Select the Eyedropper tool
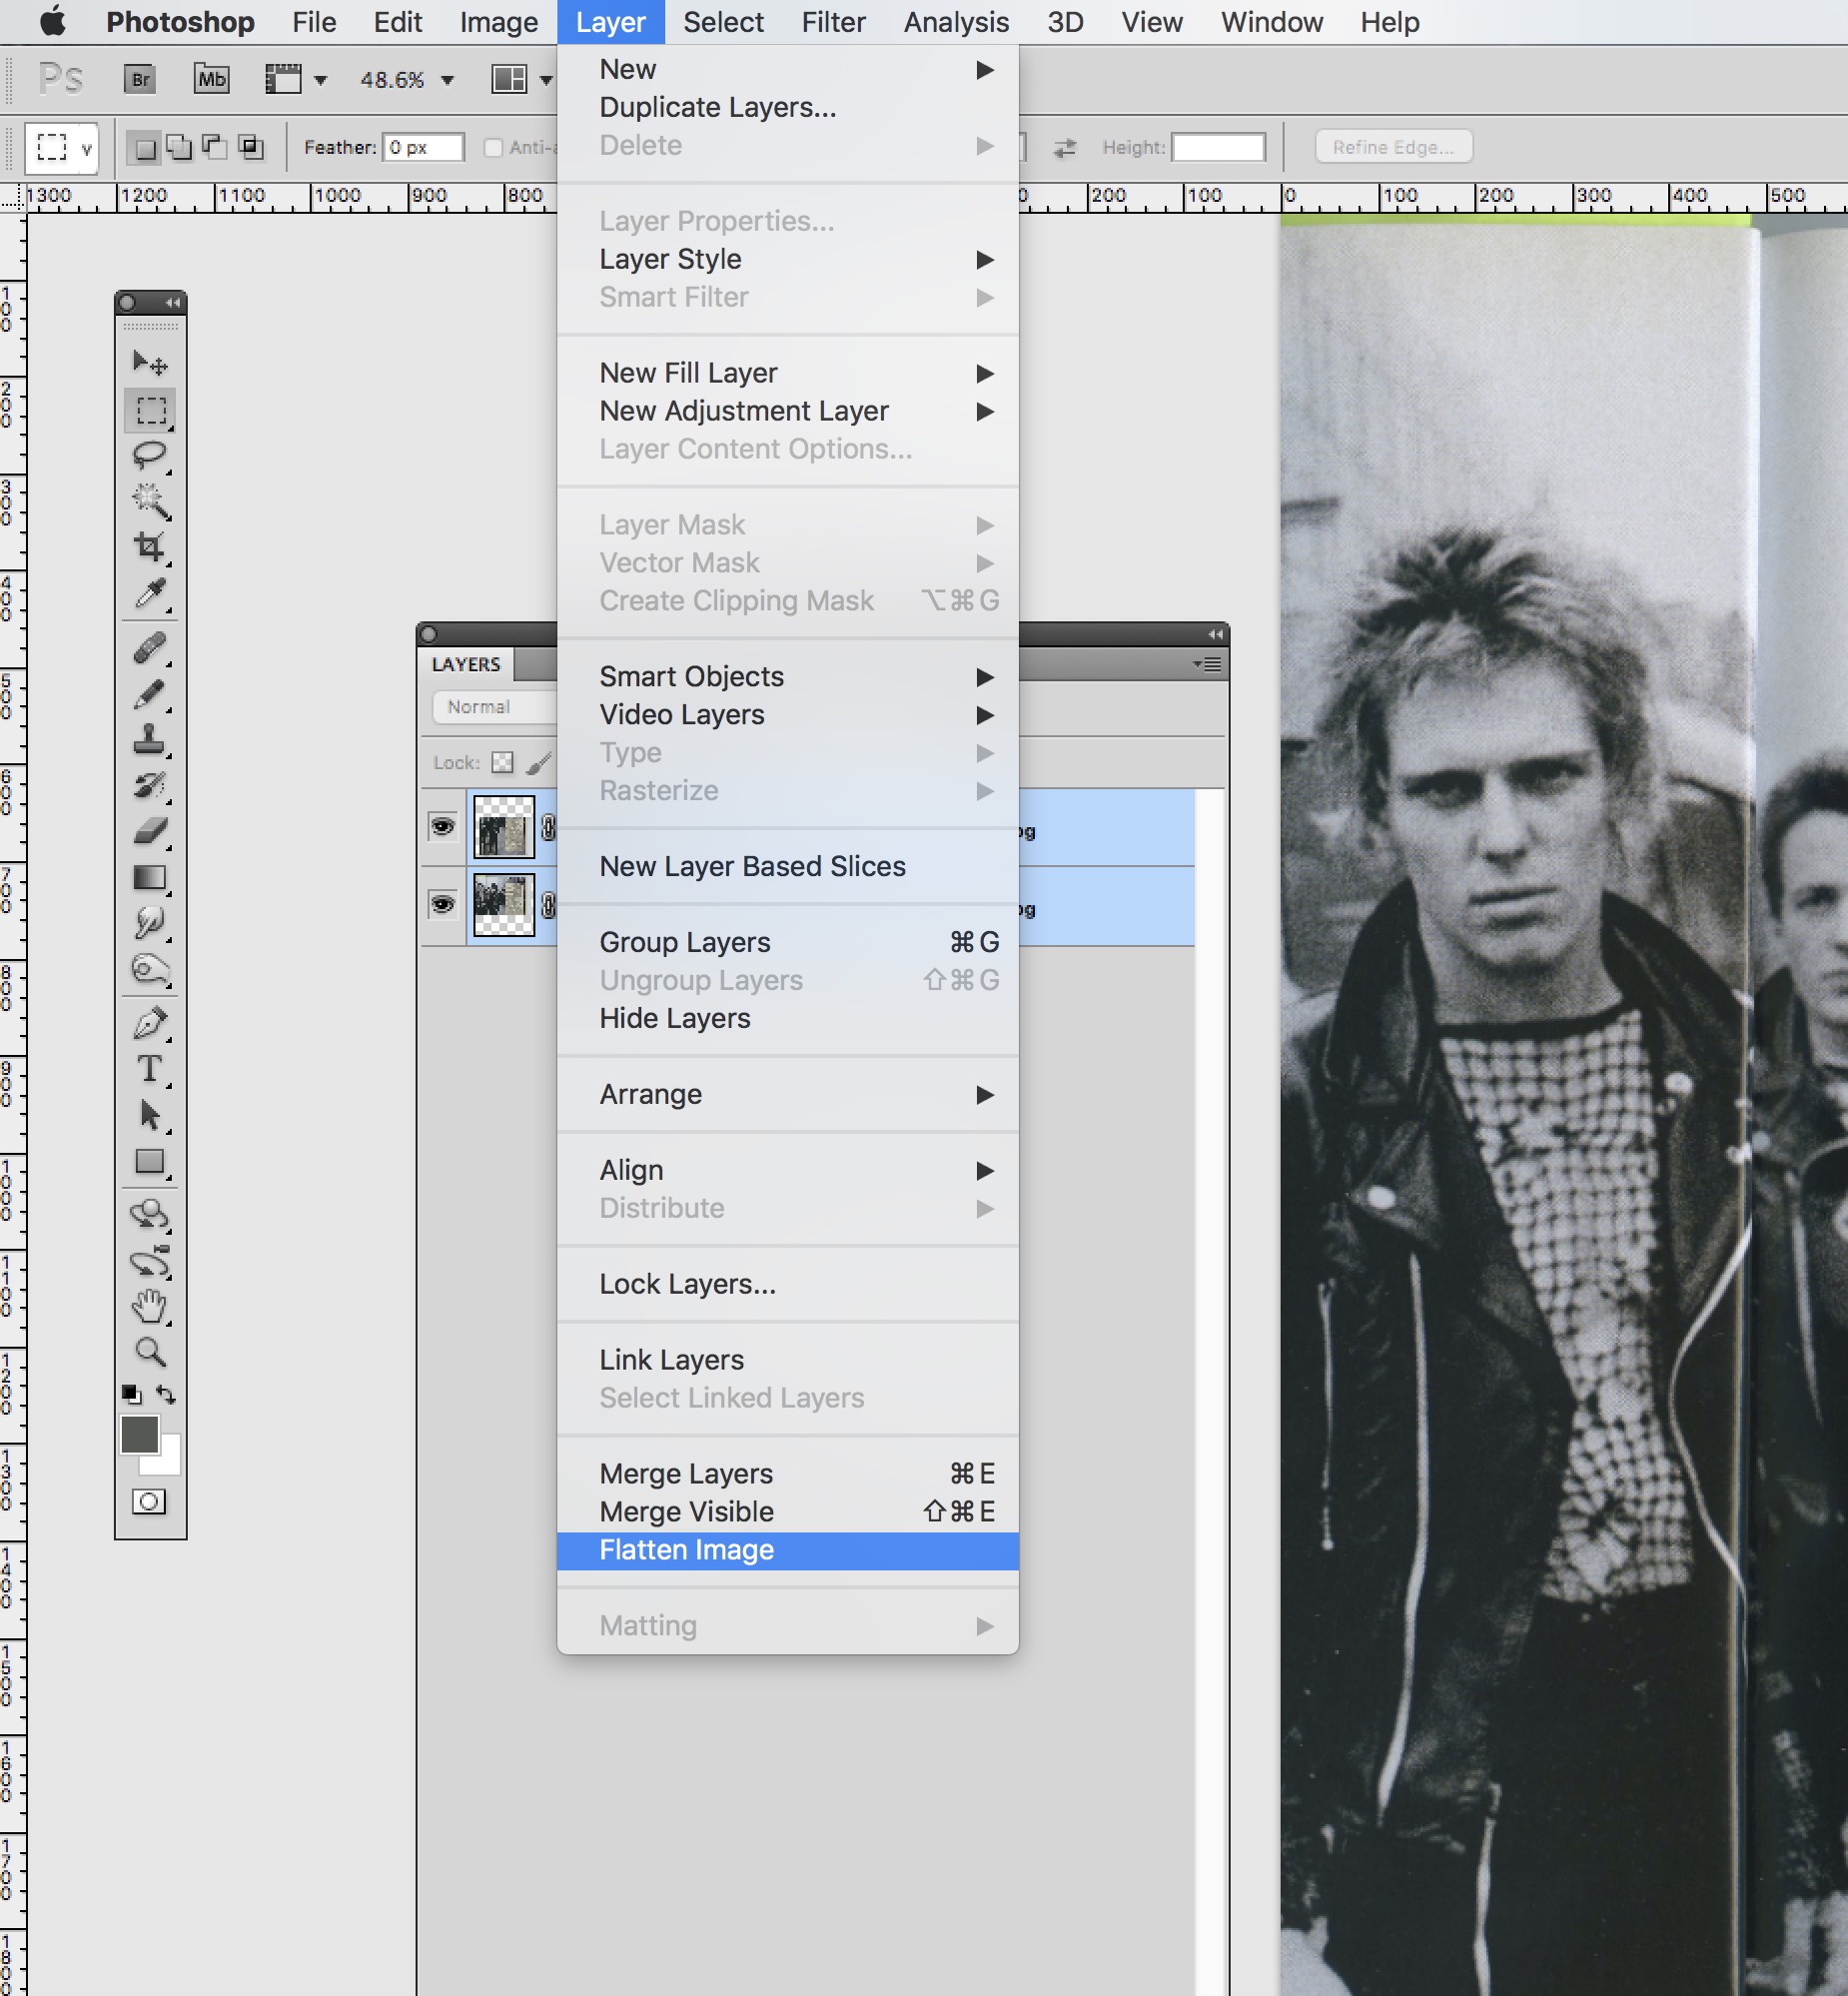1848x1996 pixels. pyautogui.click(x=150, y=594)
